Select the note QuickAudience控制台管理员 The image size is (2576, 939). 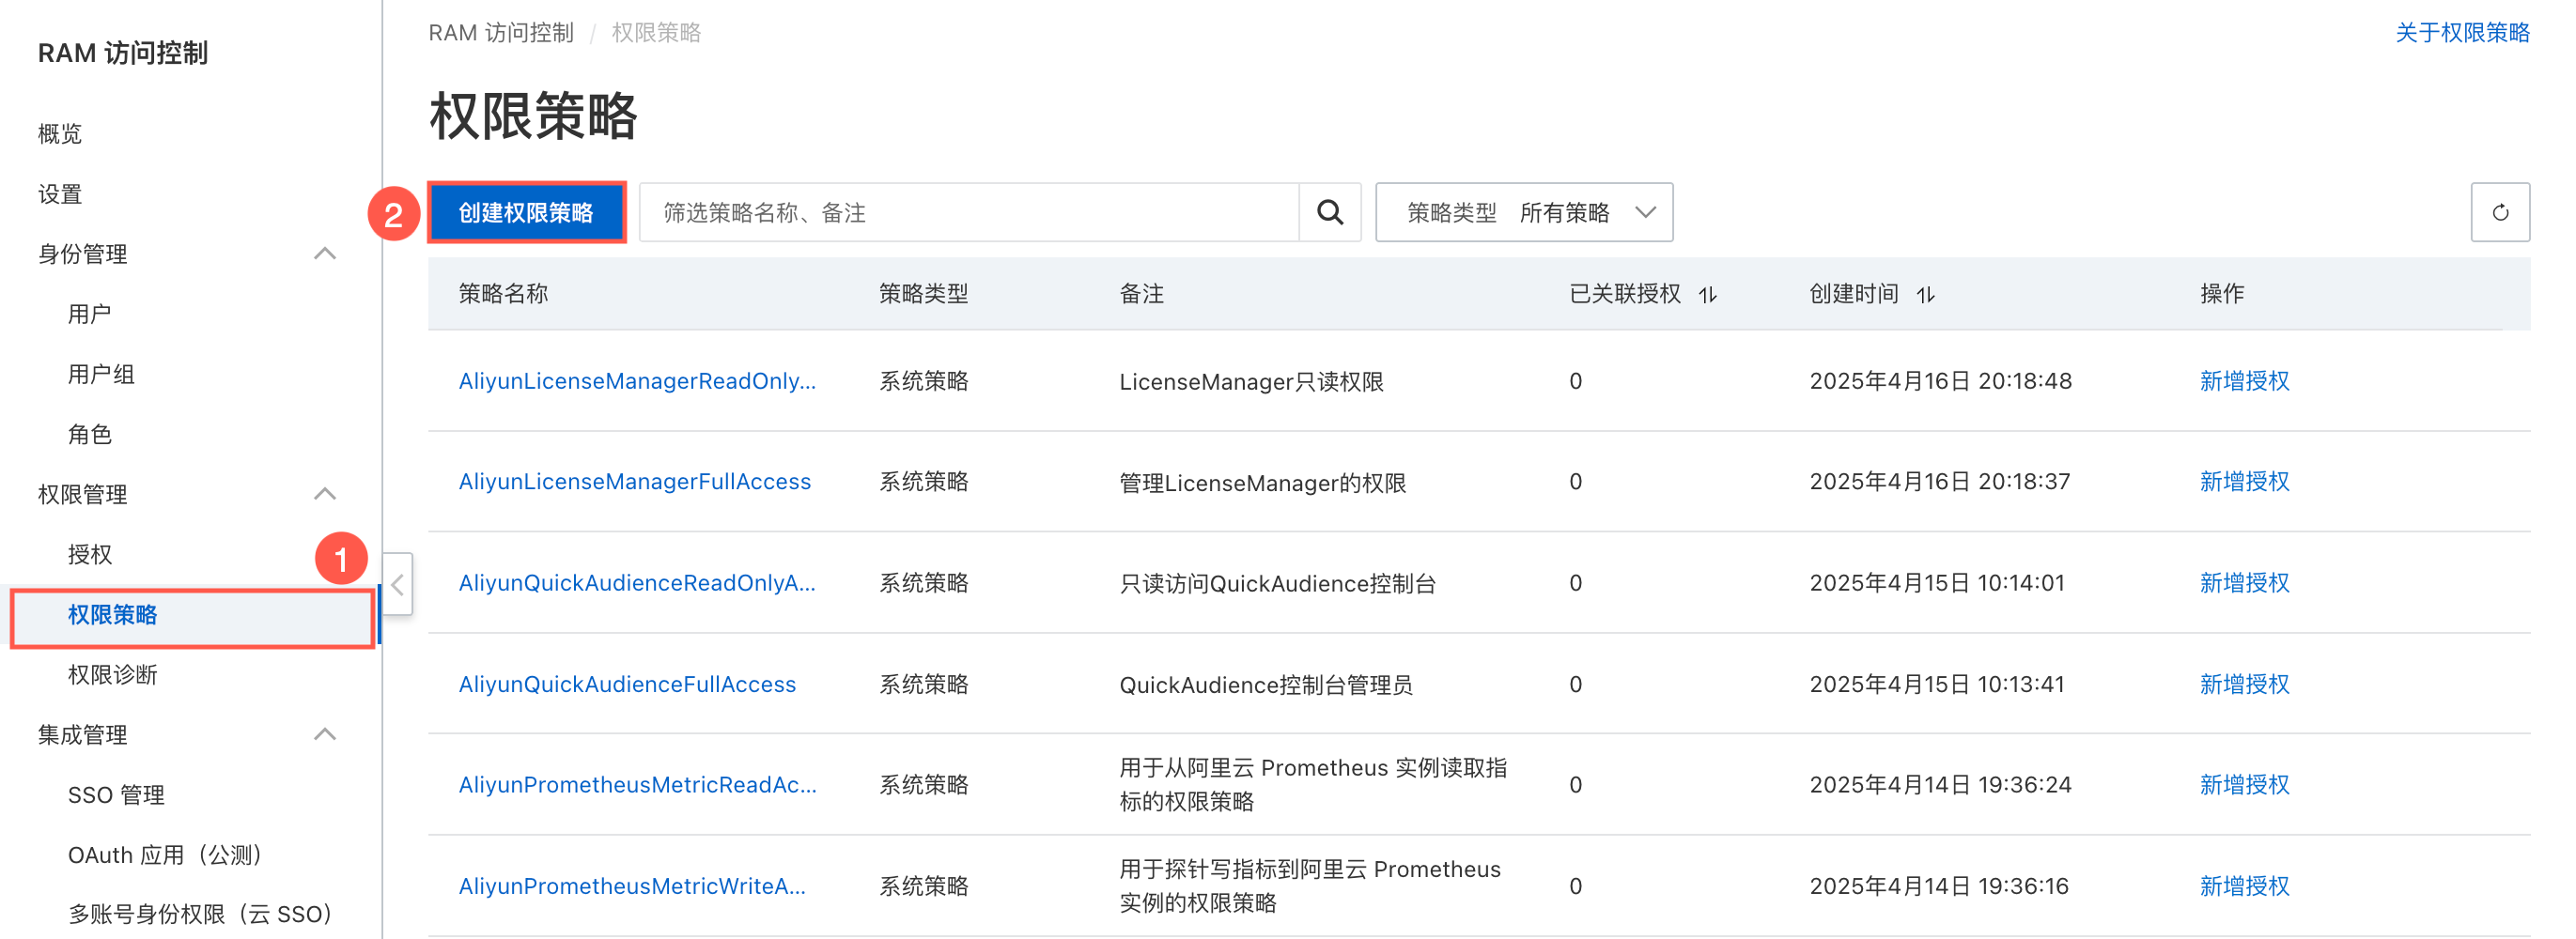[x=1265, y=685]
